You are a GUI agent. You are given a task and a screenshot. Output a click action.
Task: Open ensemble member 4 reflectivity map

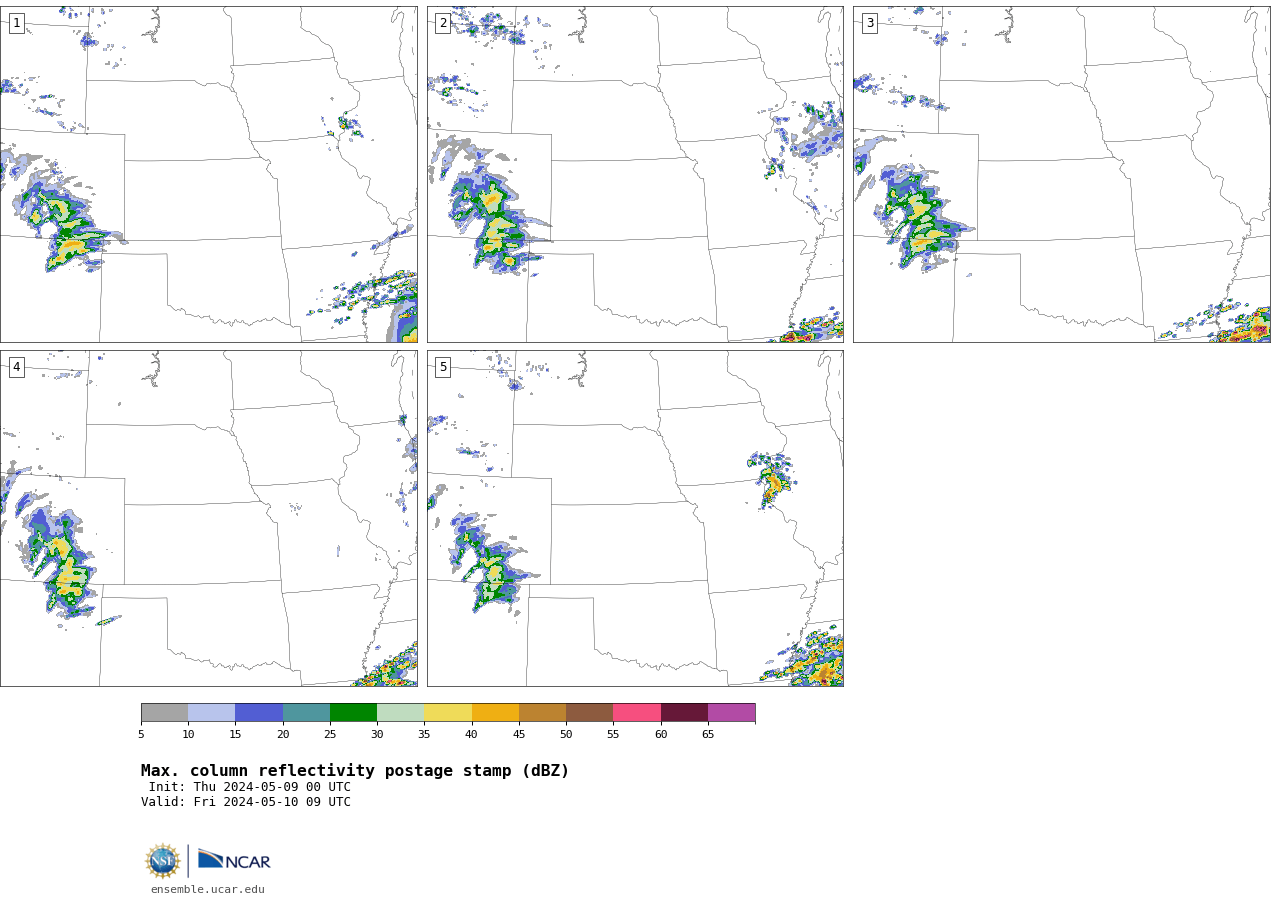(x=208, y=518)
